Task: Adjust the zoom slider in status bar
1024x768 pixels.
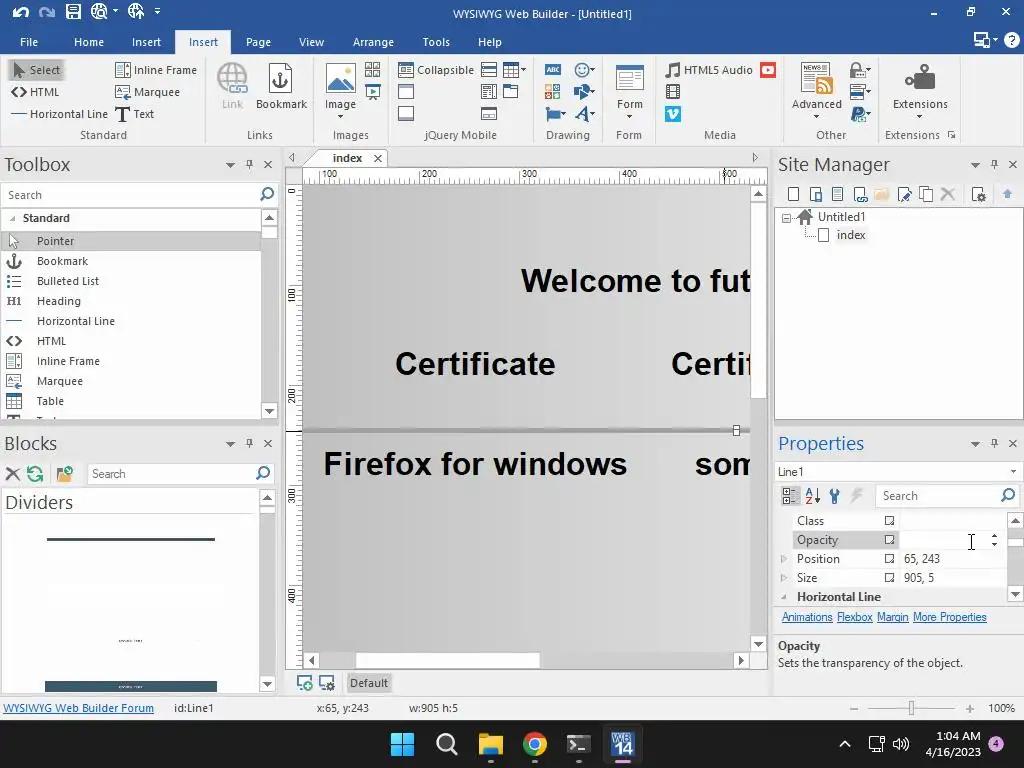Action: tap(911, 708)
